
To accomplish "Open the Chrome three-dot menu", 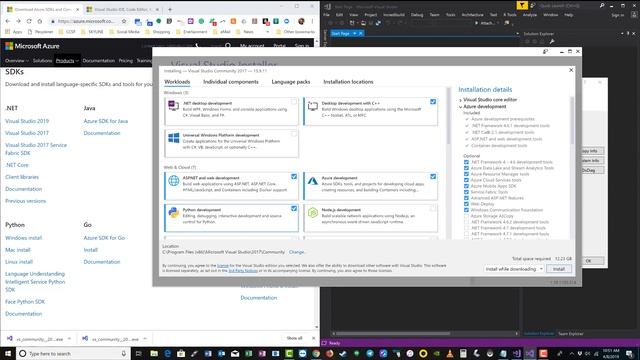I will [x=313, y=21].
